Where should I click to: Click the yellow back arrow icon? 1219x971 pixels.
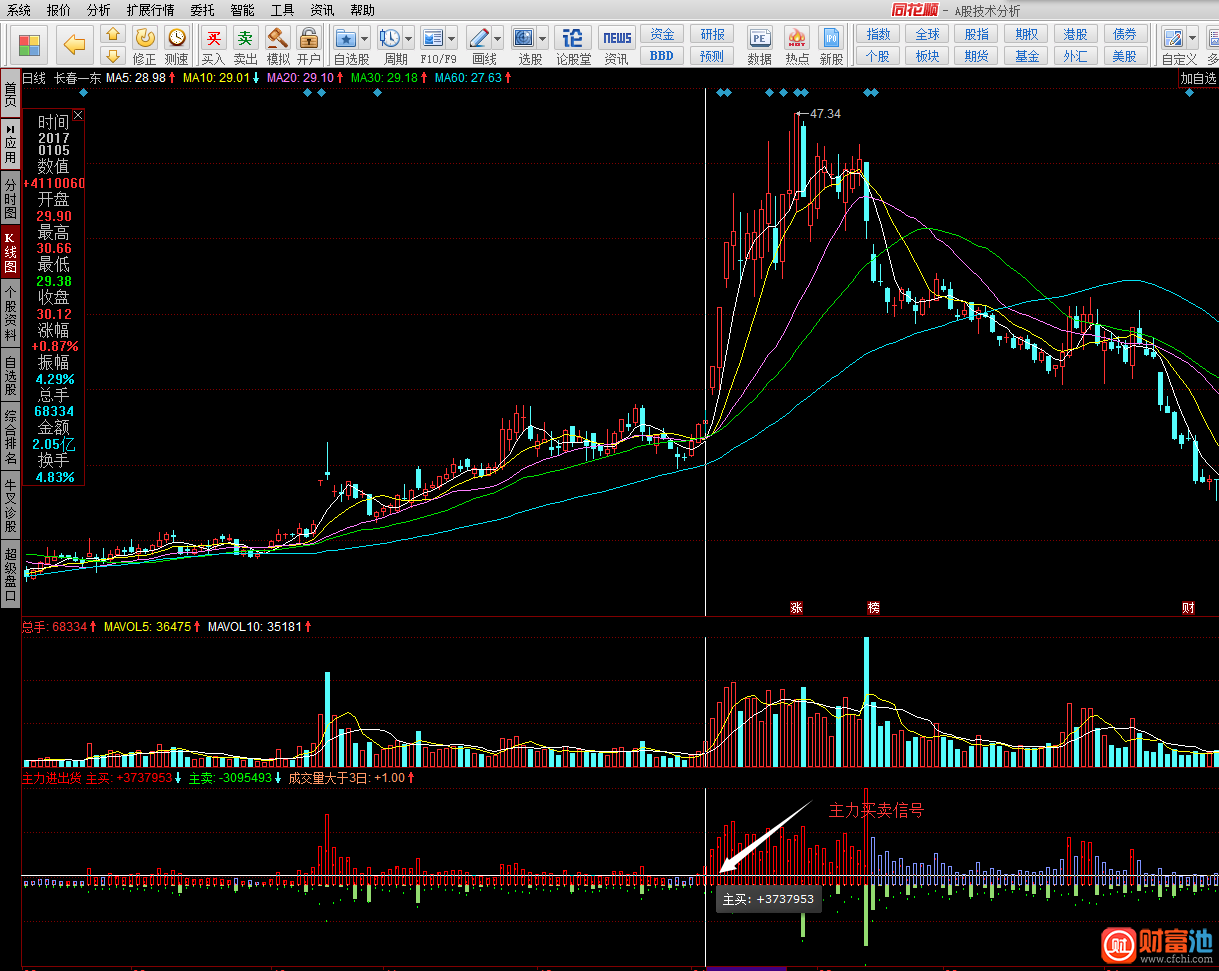75,45
